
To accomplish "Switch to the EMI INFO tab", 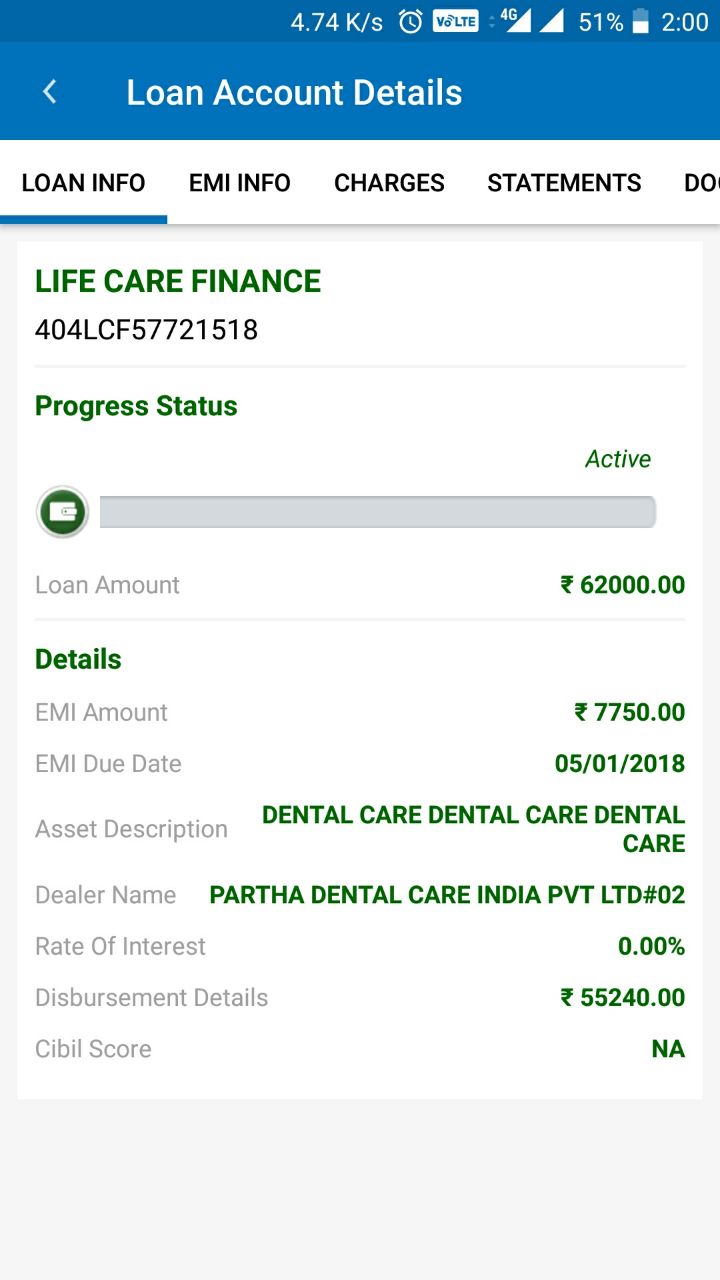I will 240,183.
